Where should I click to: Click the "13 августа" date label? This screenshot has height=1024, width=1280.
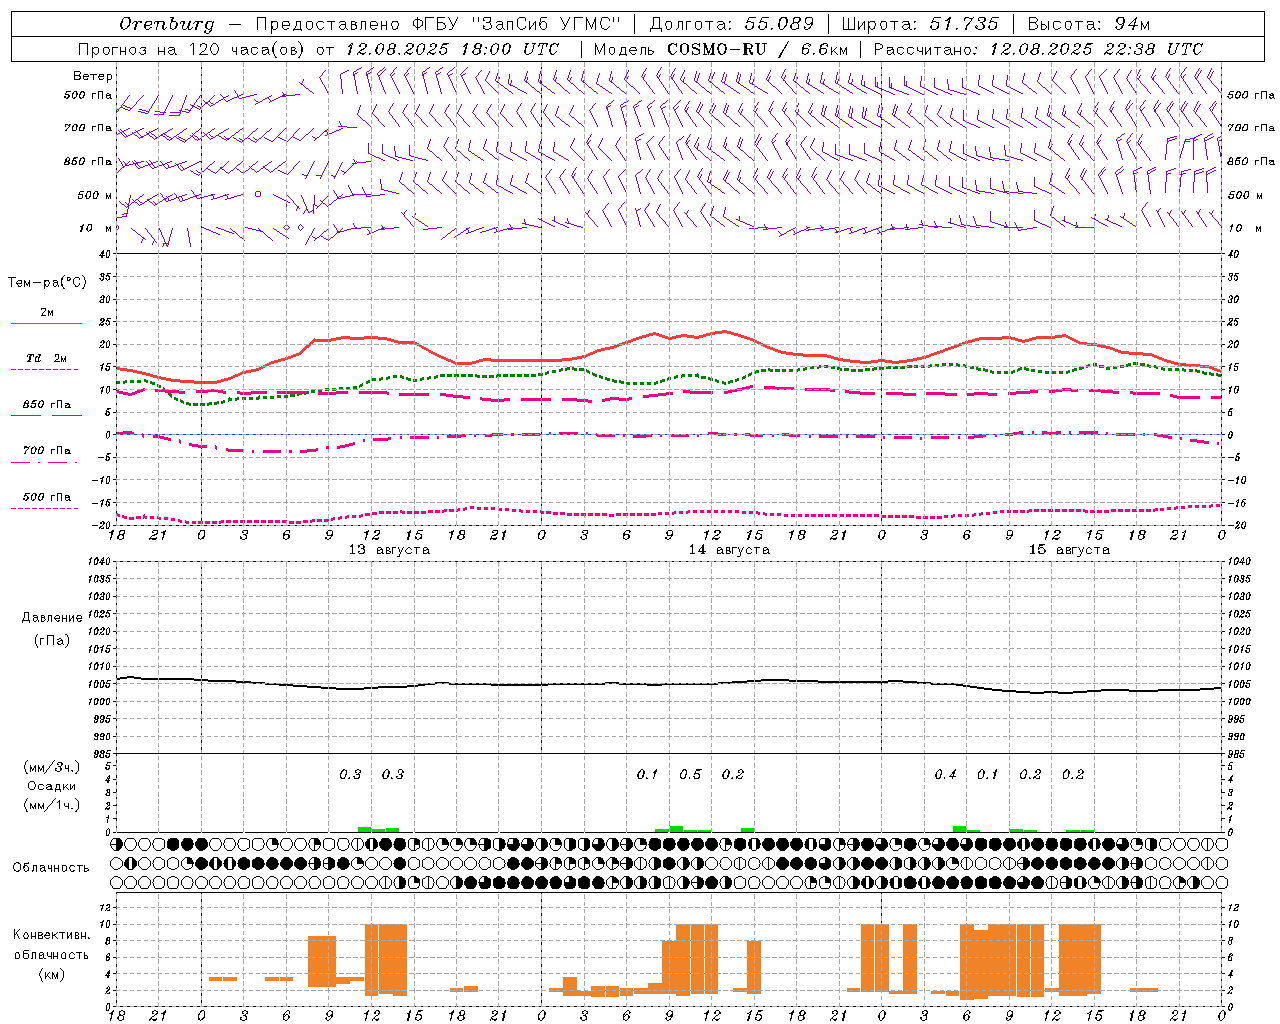click(389, 550)
